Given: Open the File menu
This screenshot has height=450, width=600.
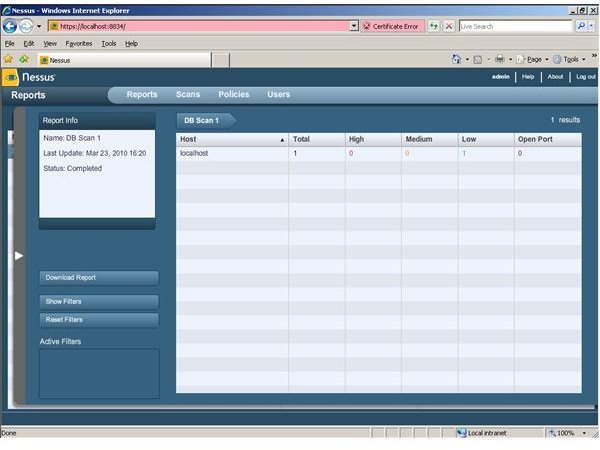Looking at the screenshot, I should 10,44.
